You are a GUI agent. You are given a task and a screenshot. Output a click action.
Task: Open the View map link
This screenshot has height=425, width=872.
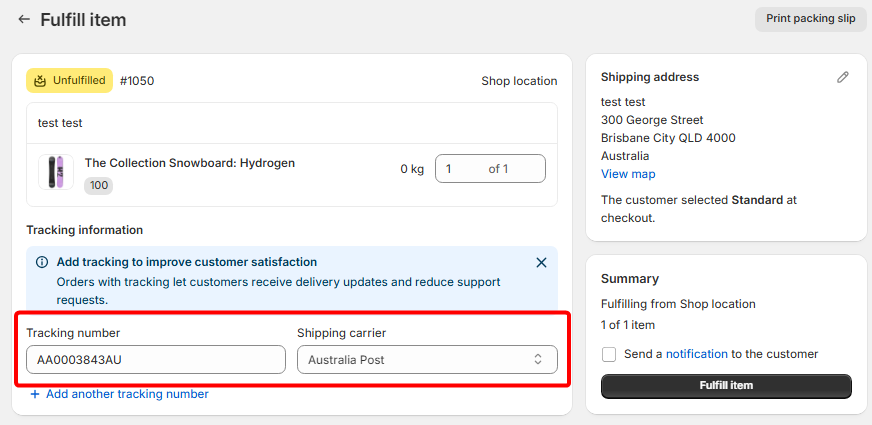point(628,174)
